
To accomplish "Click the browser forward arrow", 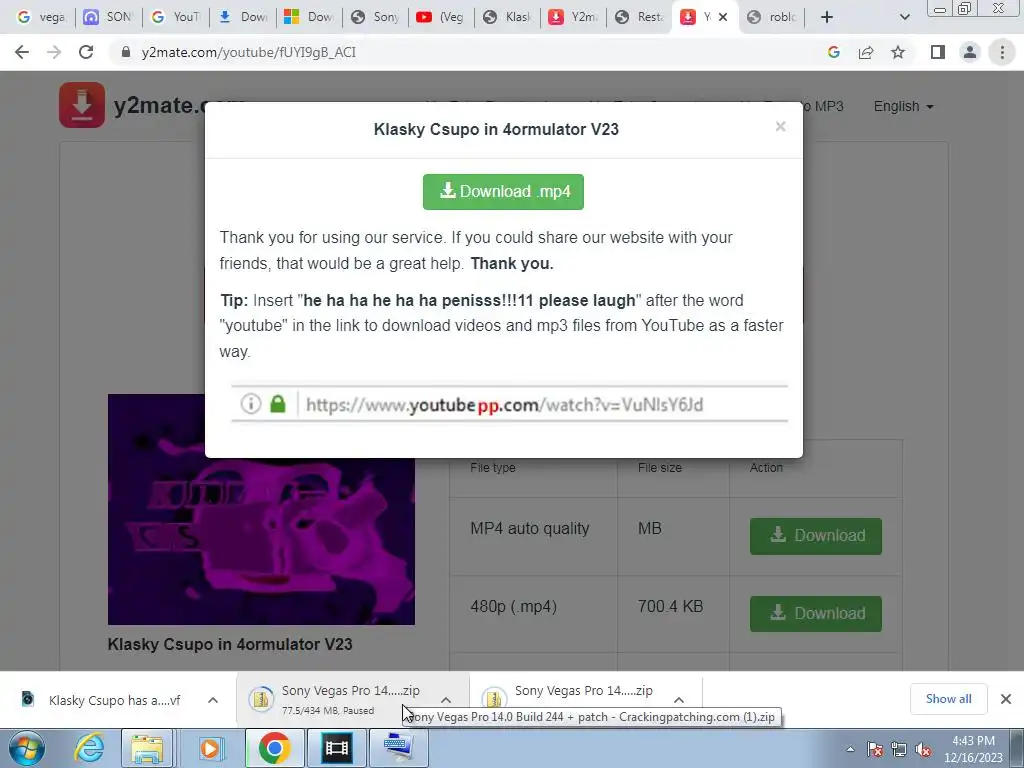I will [x=54, y=52].
